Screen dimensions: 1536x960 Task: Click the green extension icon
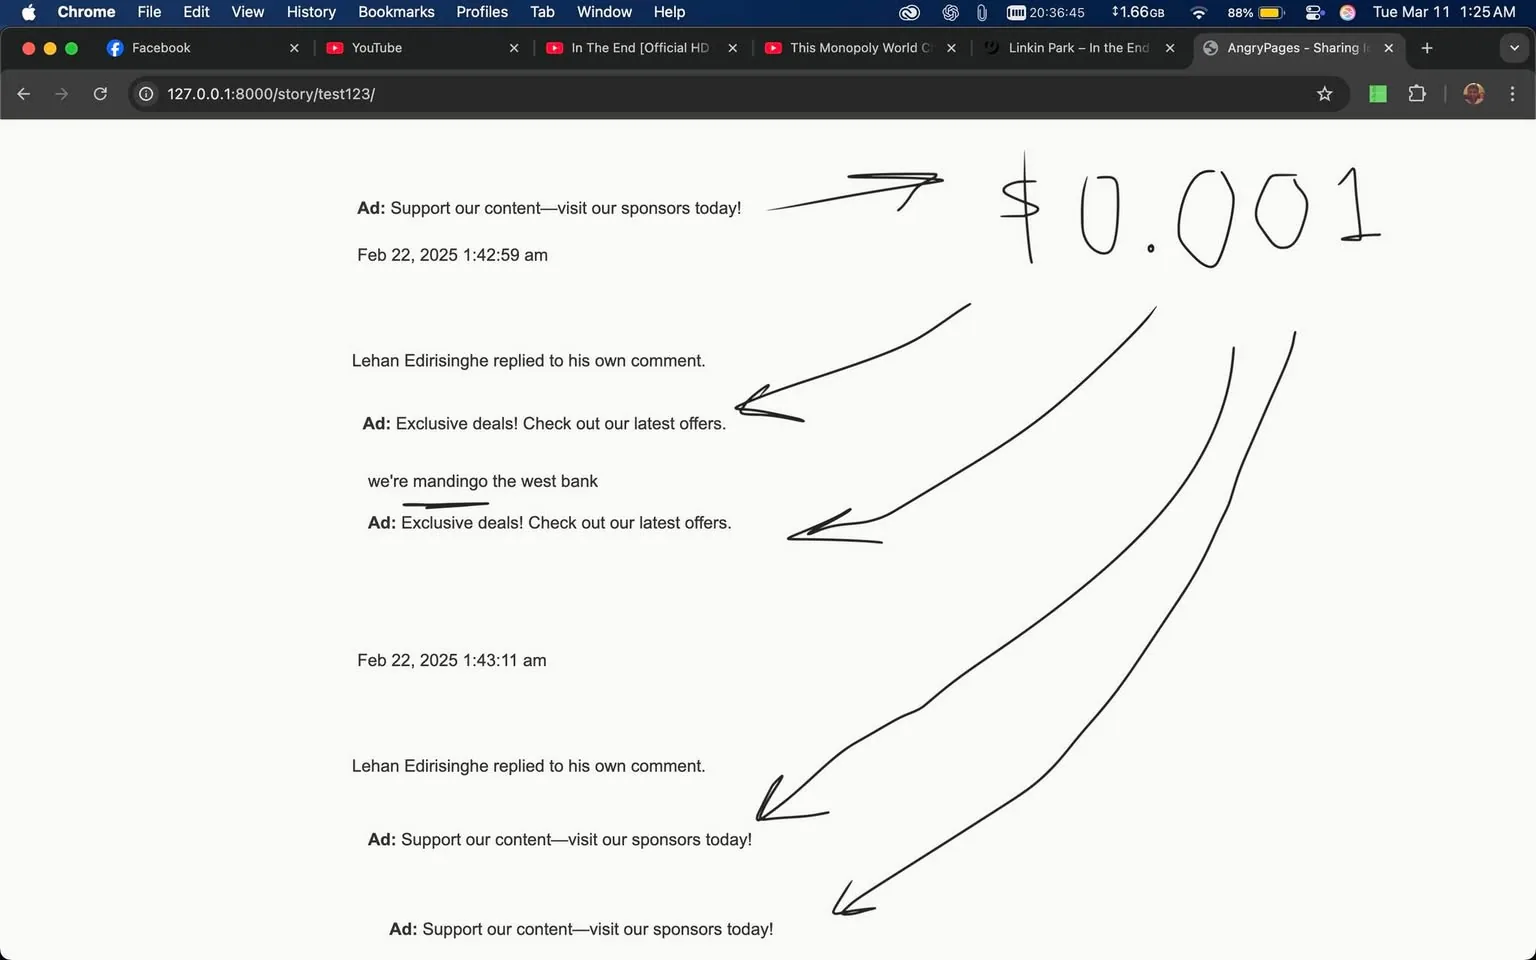1378,94
